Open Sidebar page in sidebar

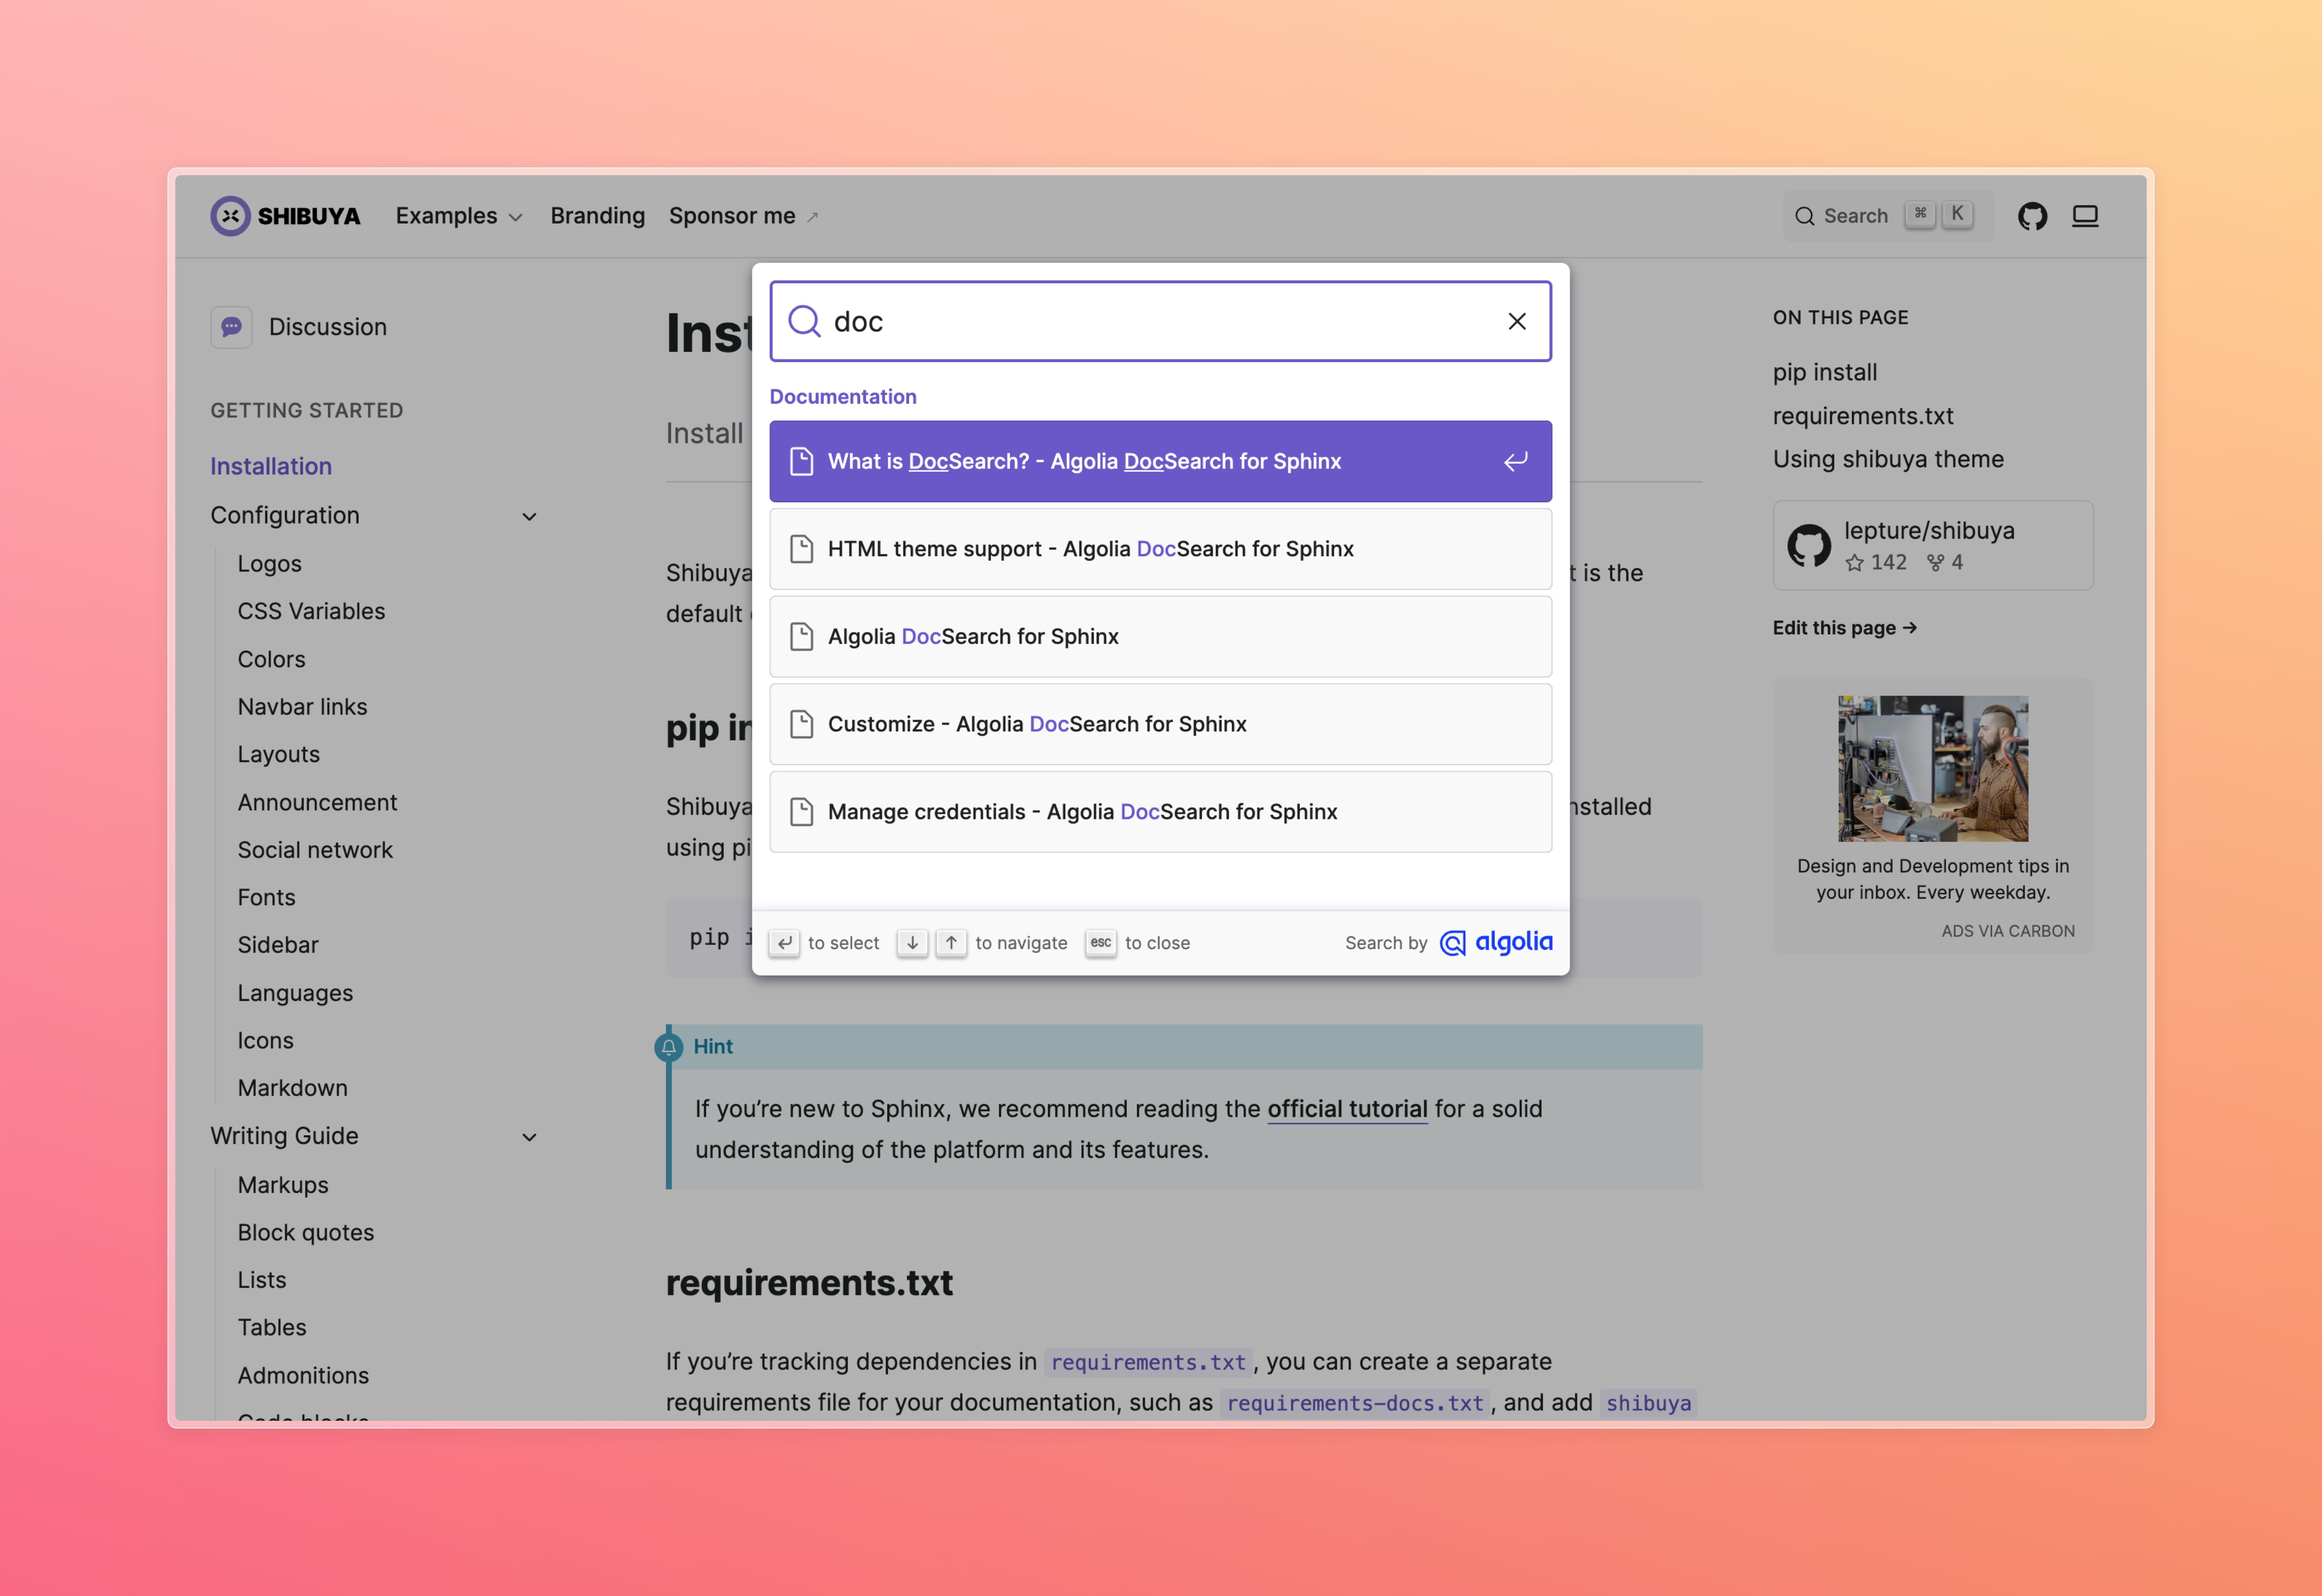(x=278, y=945)
